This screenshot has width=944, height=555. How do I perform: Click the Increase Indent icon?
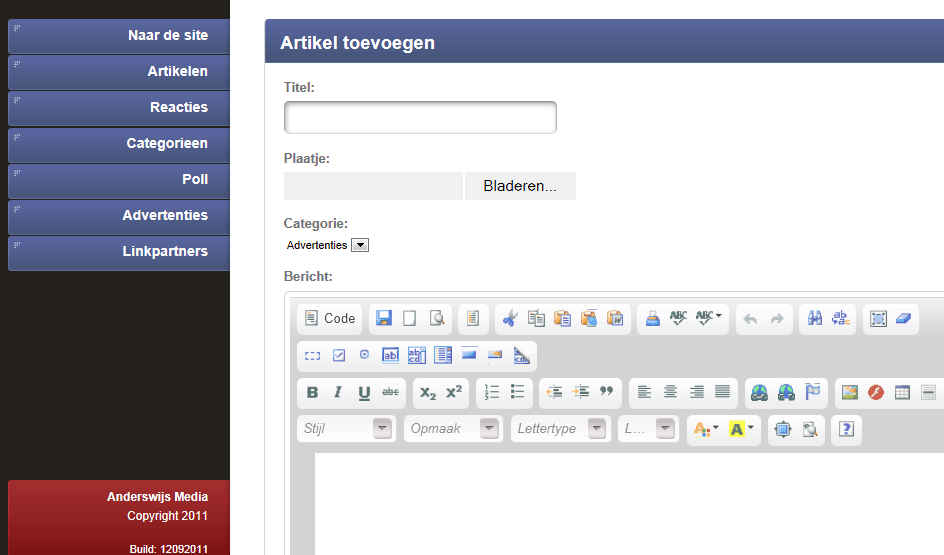click(x=581, y=392)
